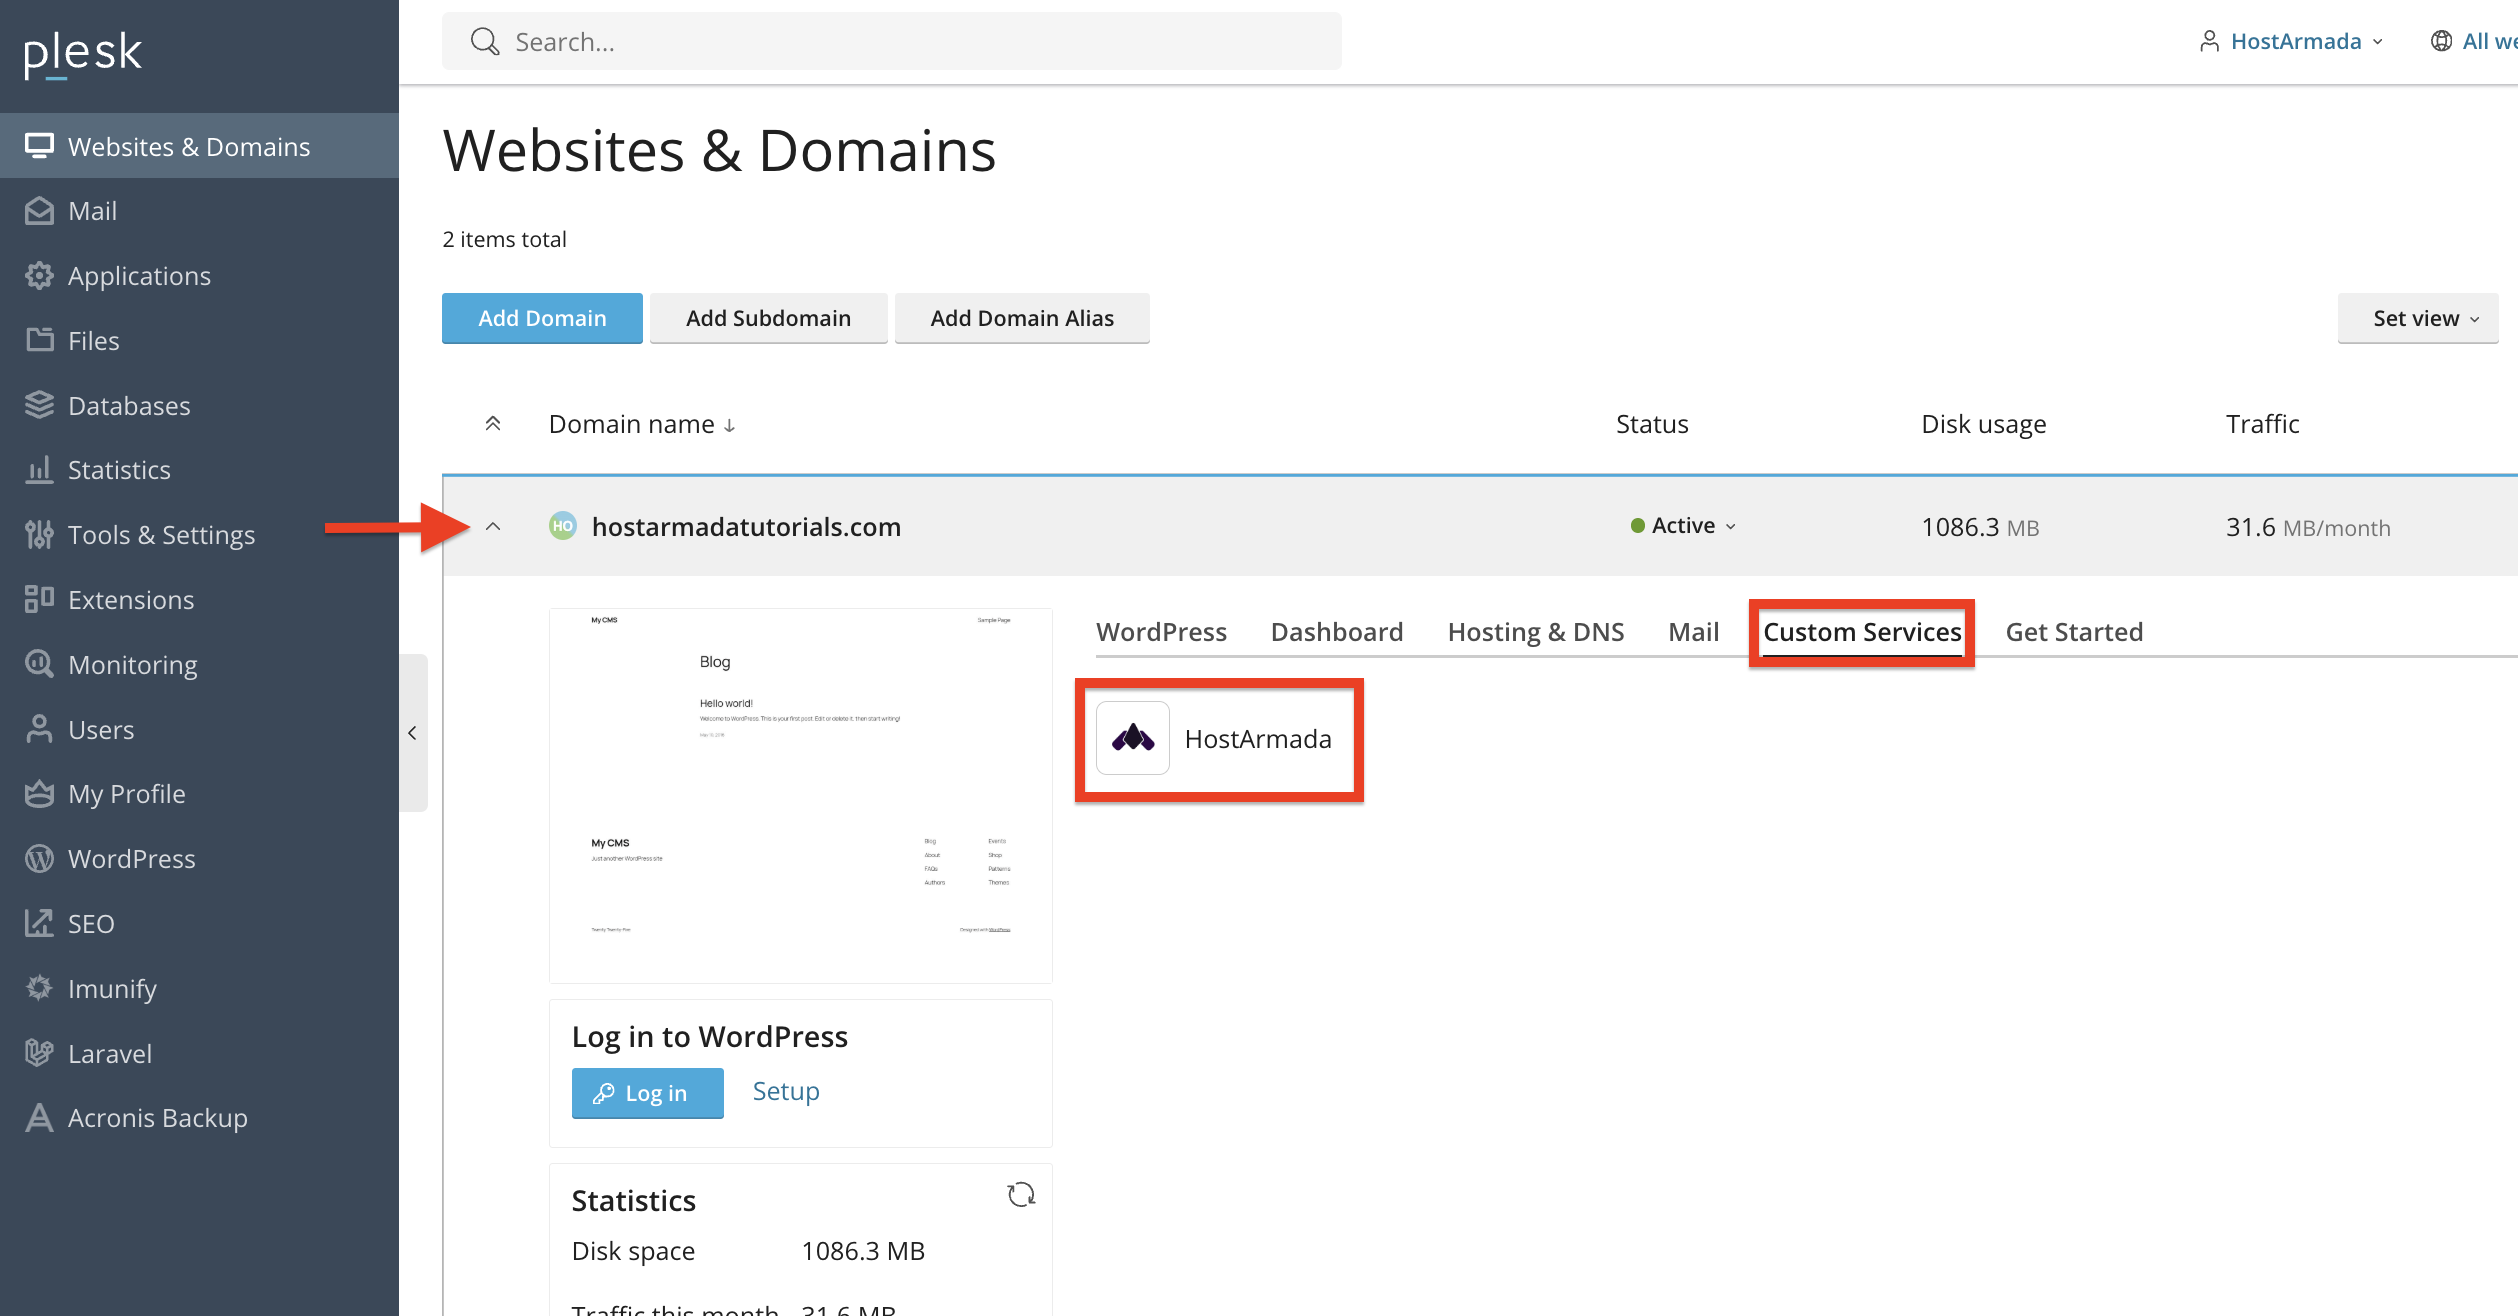This screenshot has width=2518, height=1316.
Task: Click the Add Domain button
Action: click(542, 318)
